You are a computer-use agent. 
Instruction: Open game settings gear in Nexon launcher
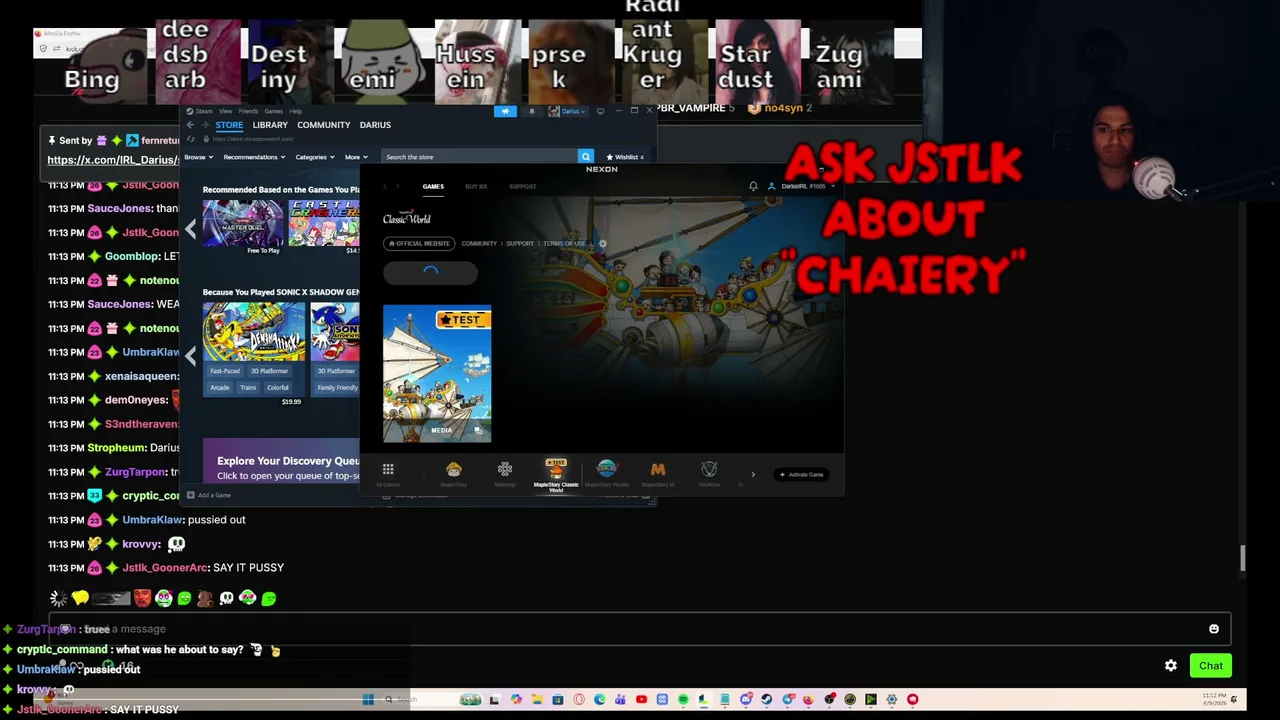click(x=602, y=243)
